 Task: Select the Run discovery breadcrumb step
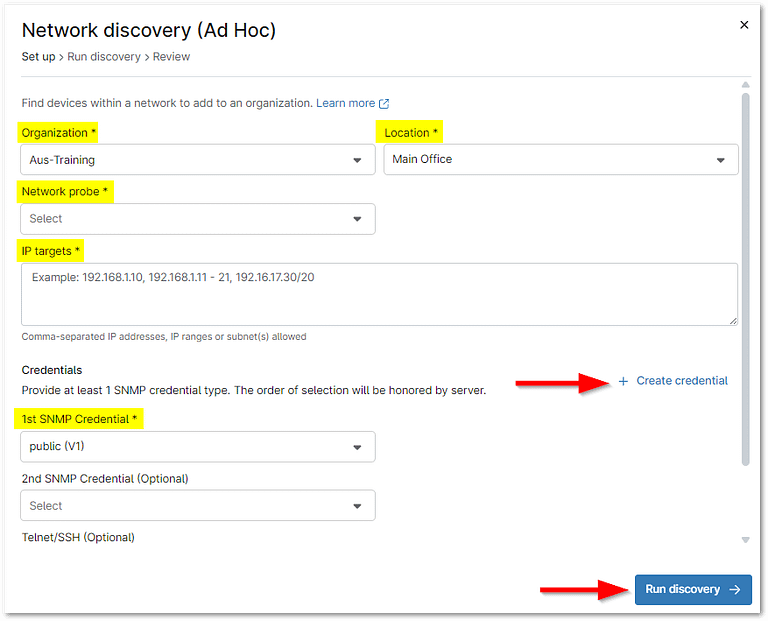point(104,57)
